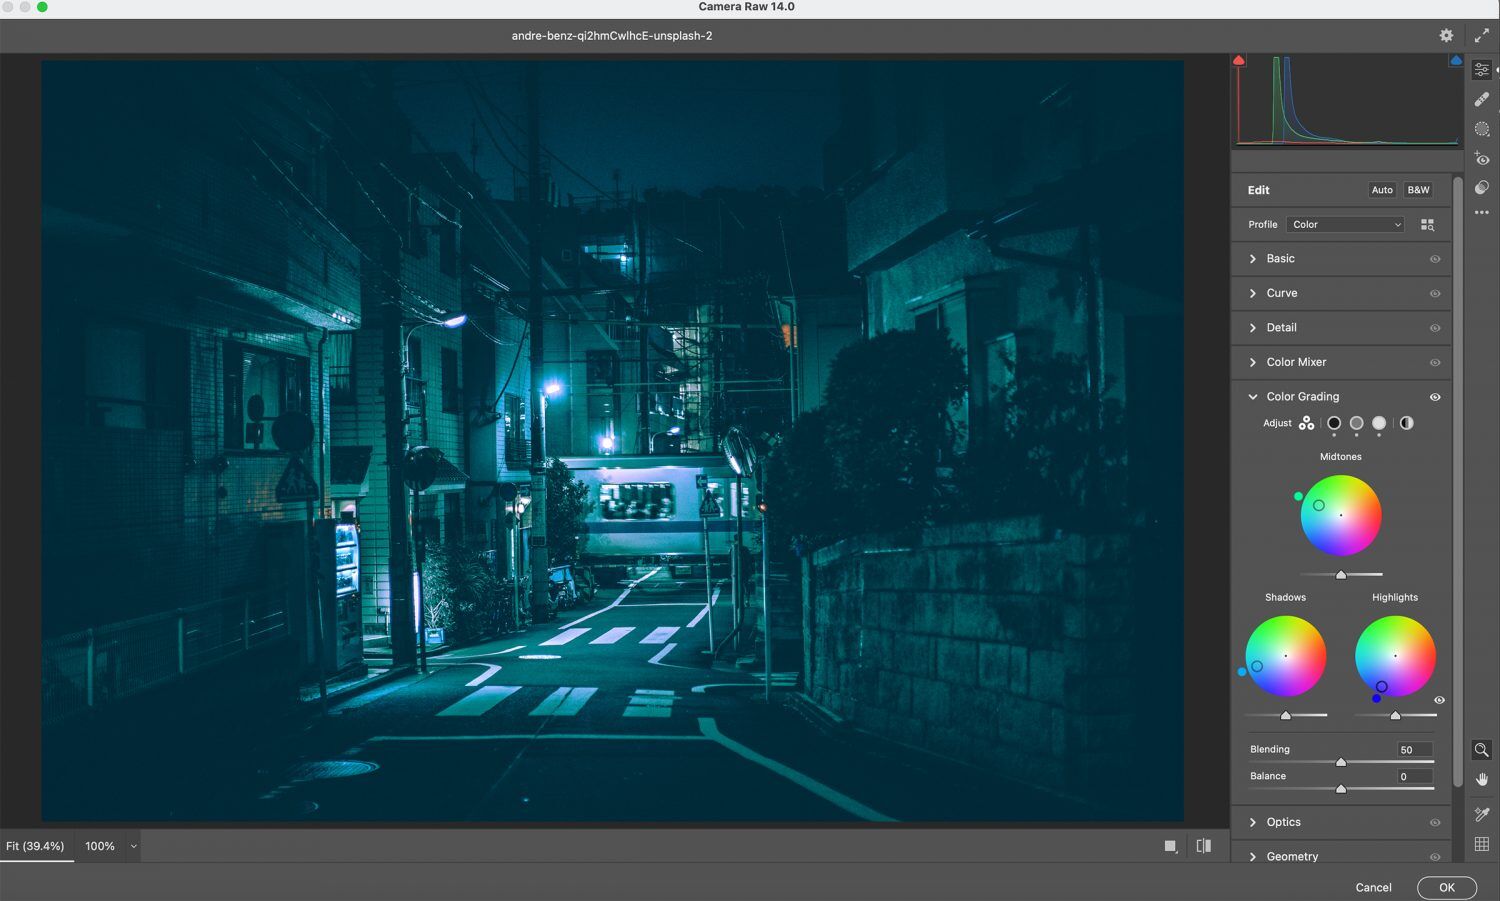The height and width of the screenshot is (901, 1500).
Task: Toggle Curve panel visibility eye
Action: (1435, 294)
